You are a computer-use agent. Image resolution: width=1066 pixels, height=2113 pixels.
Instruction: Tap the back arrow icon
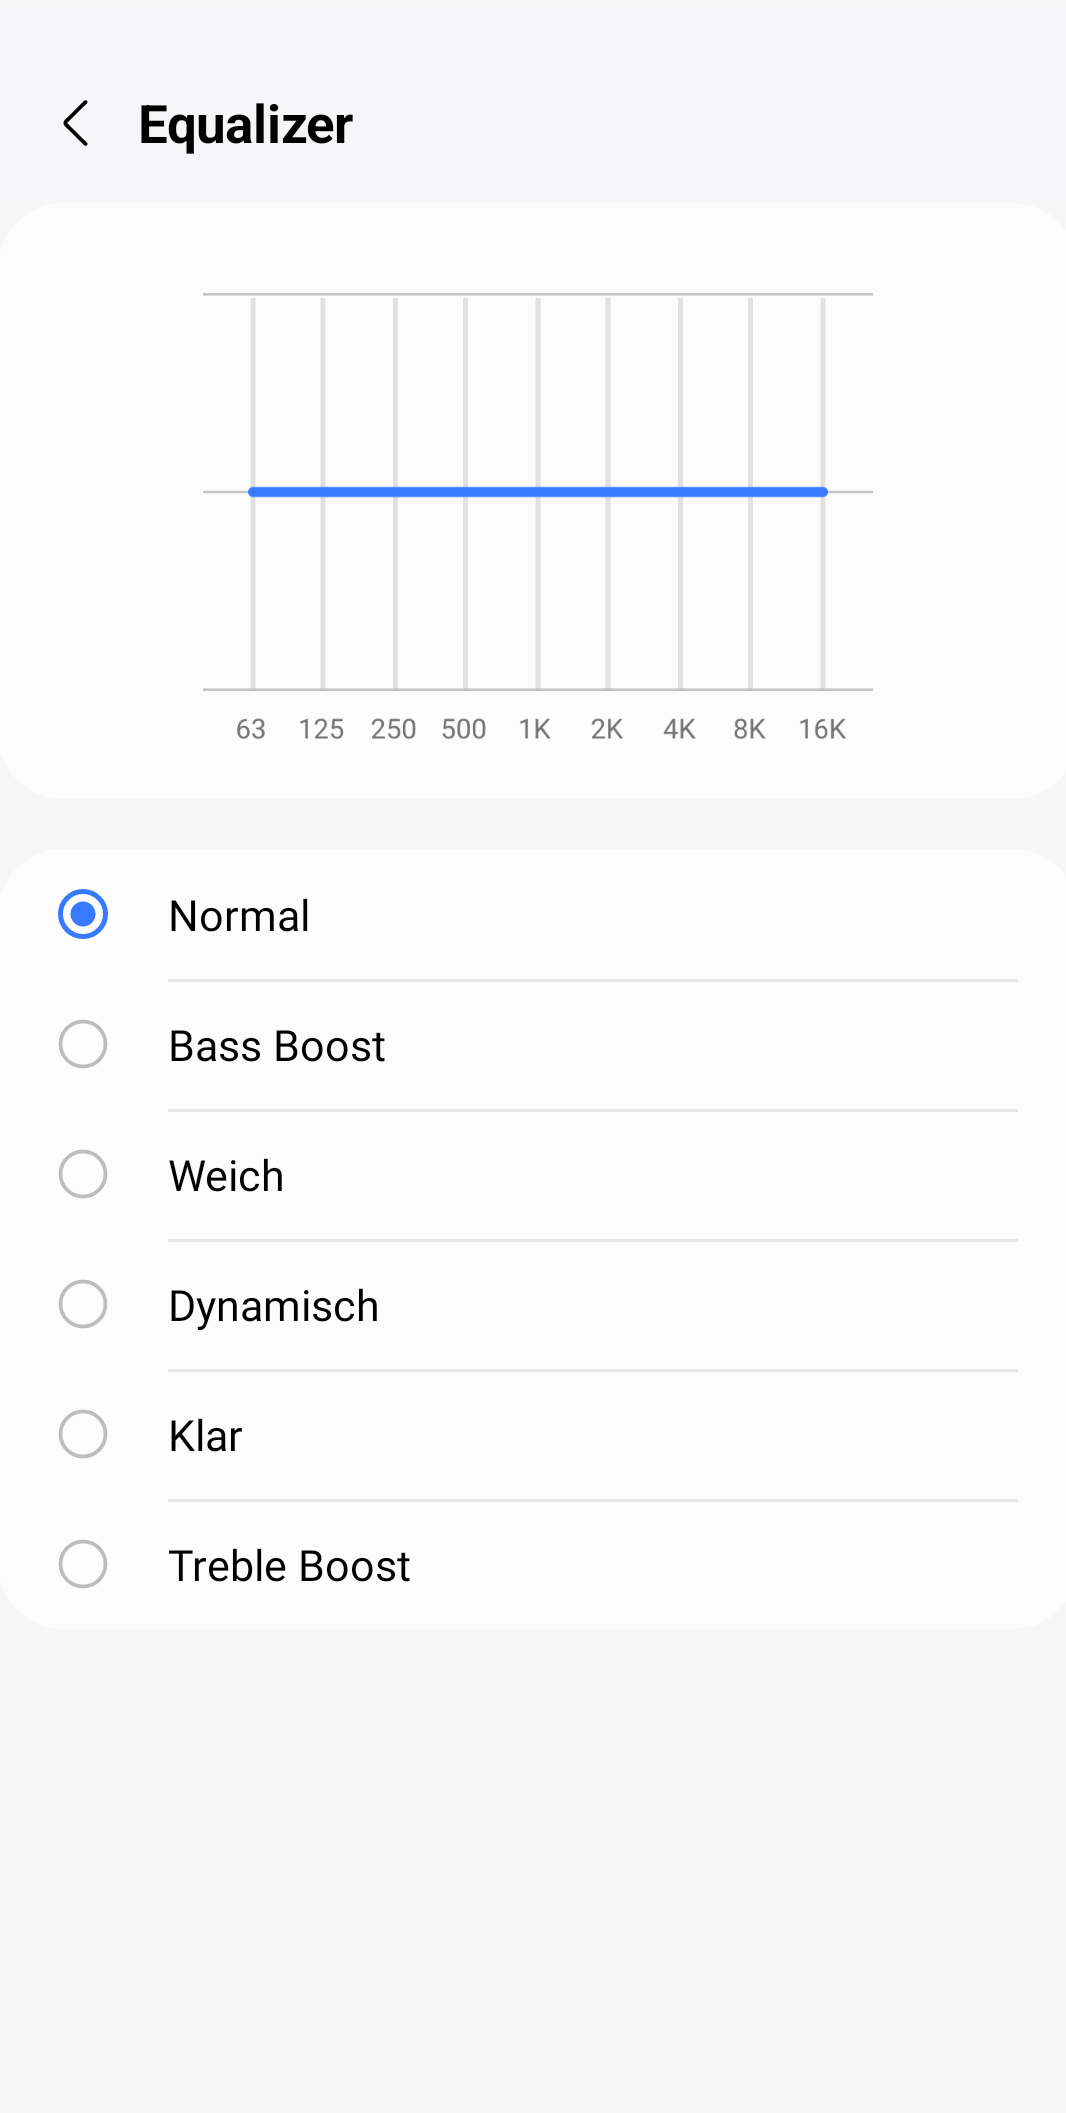[x=77, y=124]
